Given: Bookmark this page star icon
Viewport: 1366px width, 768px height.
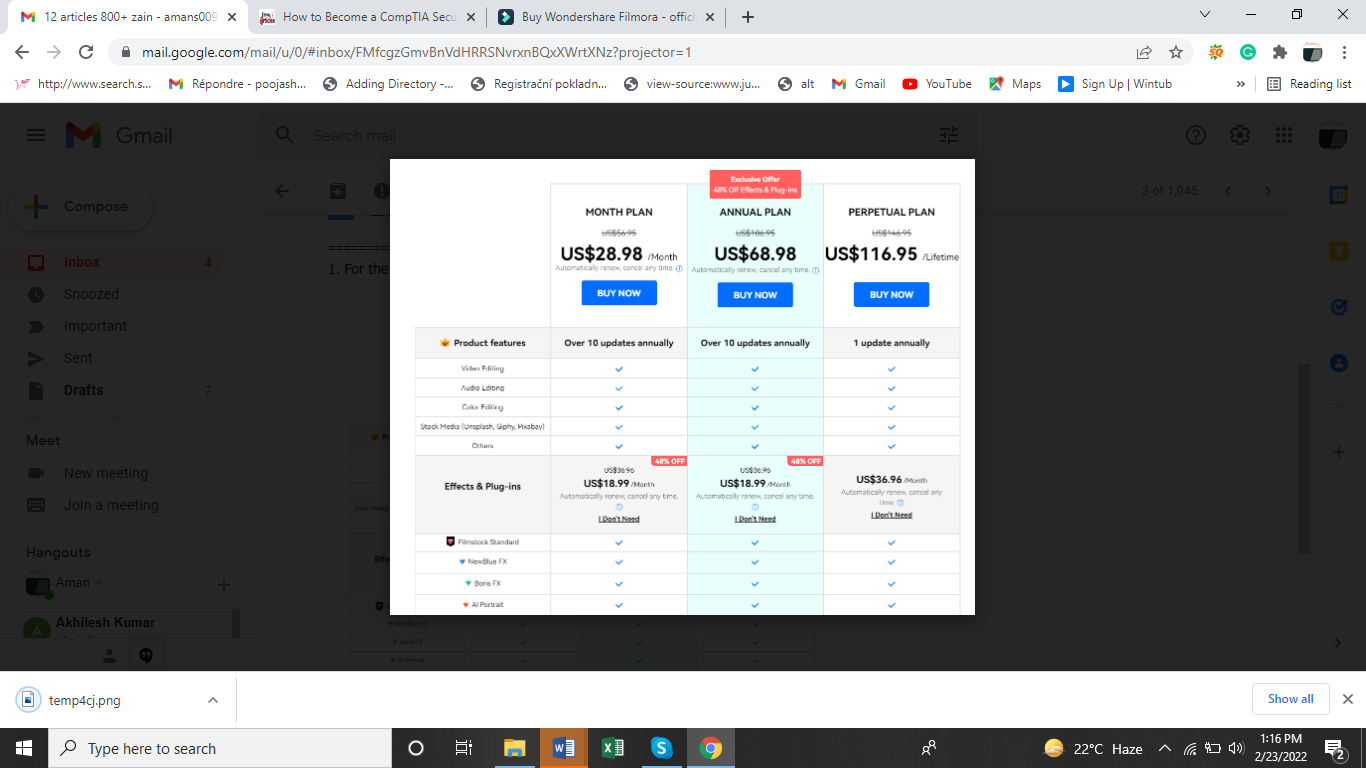Looking at the screenshot, I should (x=1176, y=52).
